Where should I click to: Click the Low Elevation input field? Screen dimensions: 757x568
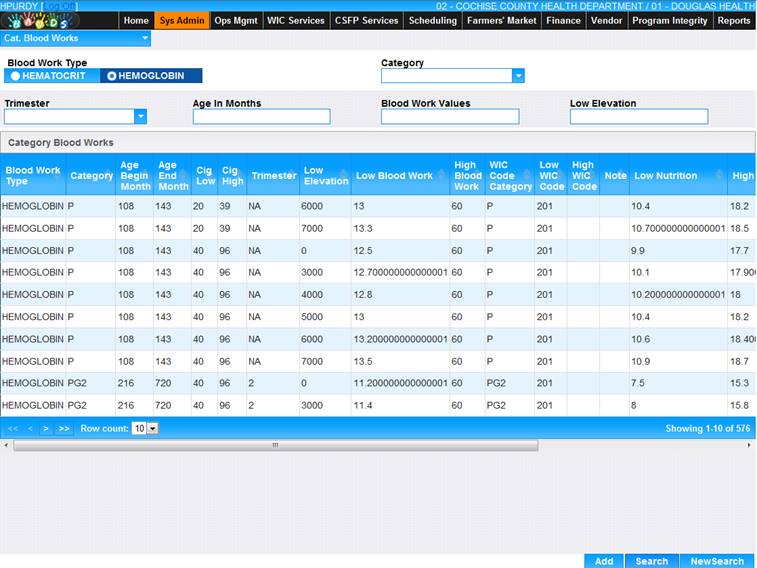639,116
